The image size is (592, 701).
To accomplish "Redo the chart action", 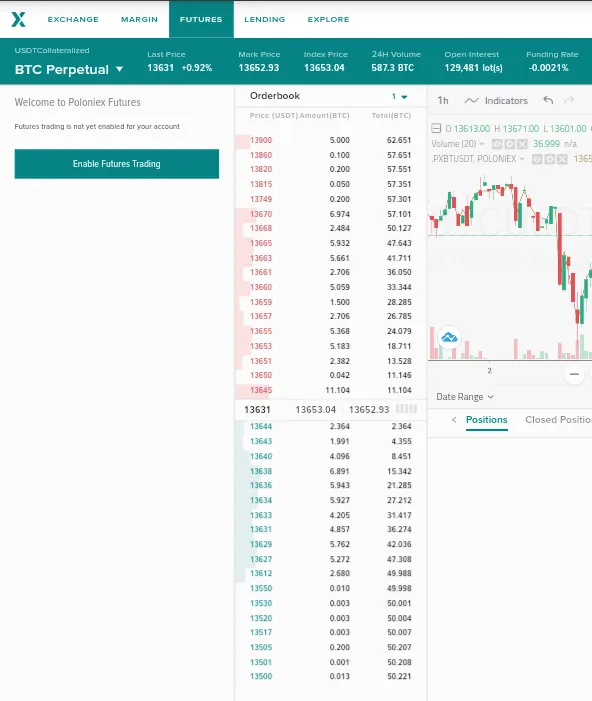I will [x=569, y=100].
